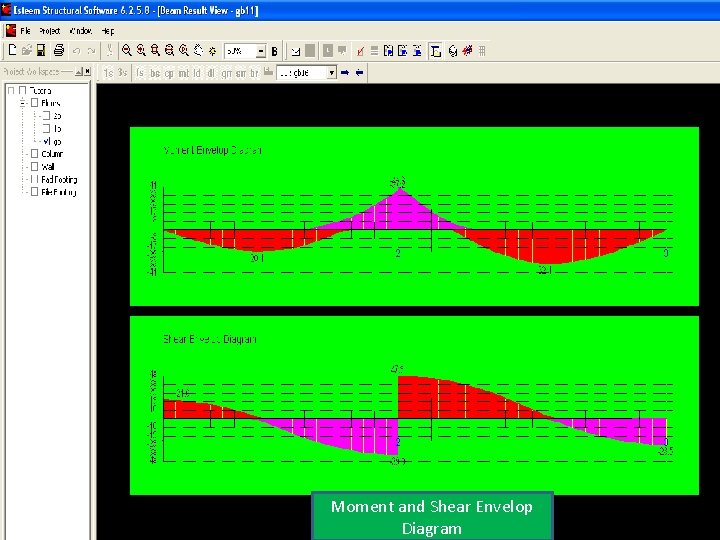Pin the Project Workspace panel
The height and width of the screenshot is (540, 720).
[x=79, y=72]
